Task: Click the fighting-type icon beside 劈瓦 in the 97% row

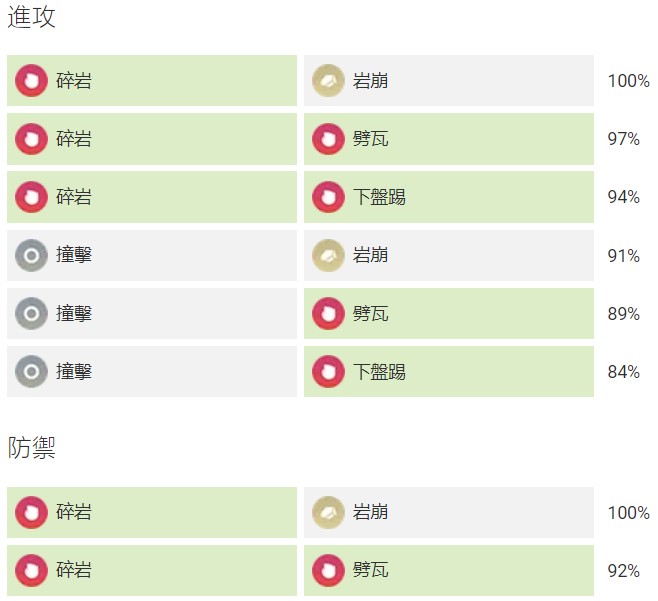Action: tap(328, 139)
